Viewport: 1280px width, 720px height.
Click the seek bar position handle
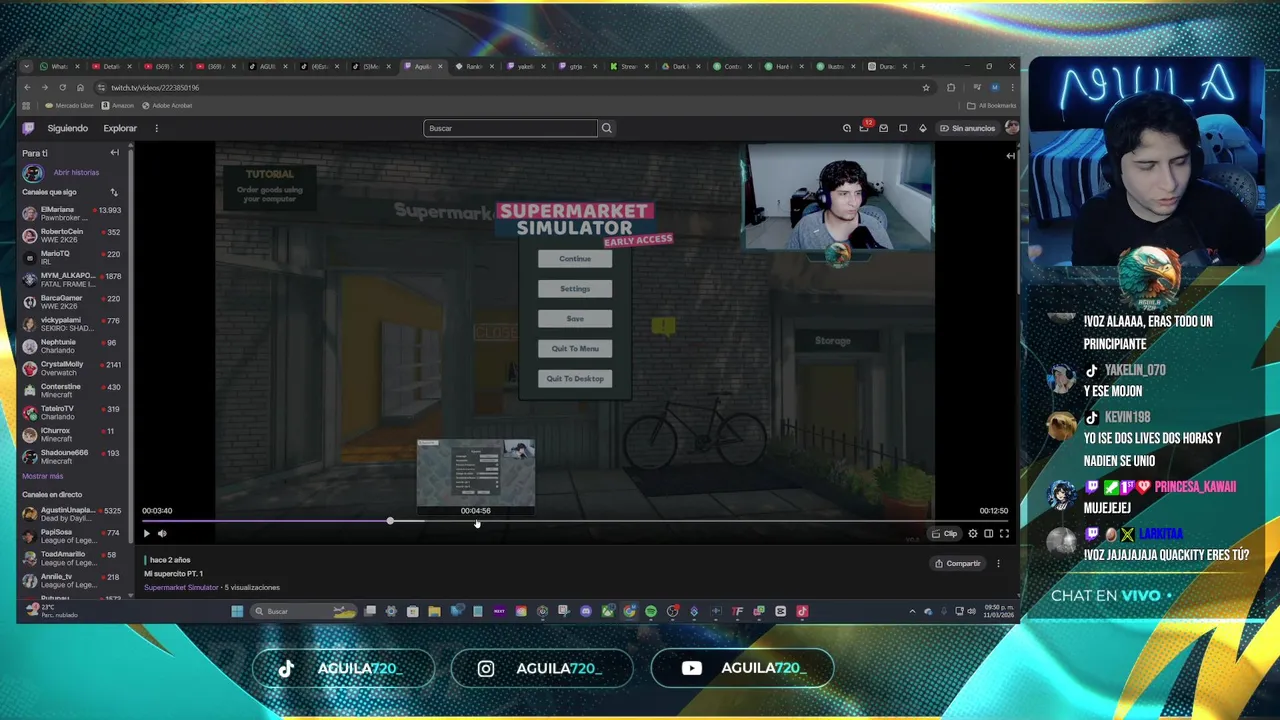coord(390,521)
